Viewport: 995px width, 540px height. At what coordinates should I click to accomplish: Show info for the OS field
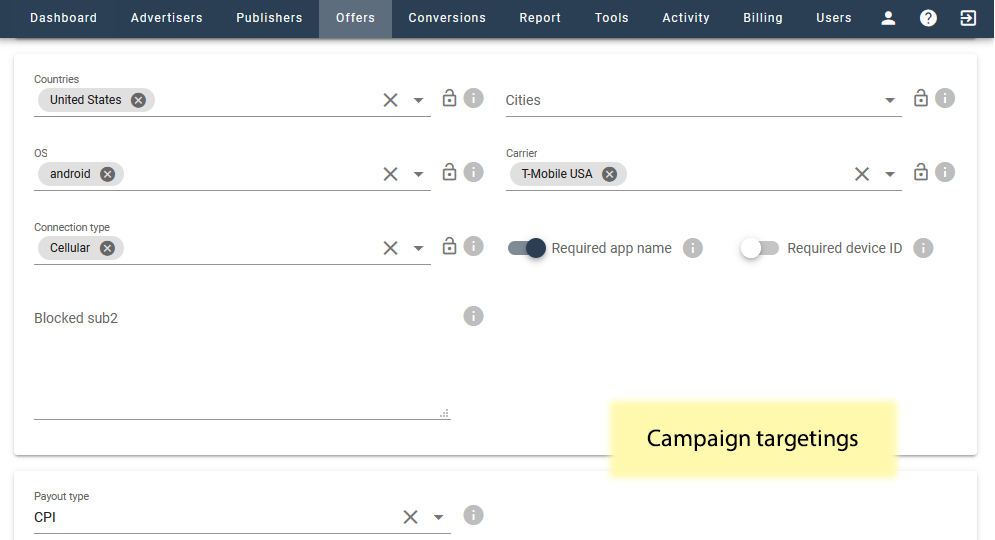point(473,173)
